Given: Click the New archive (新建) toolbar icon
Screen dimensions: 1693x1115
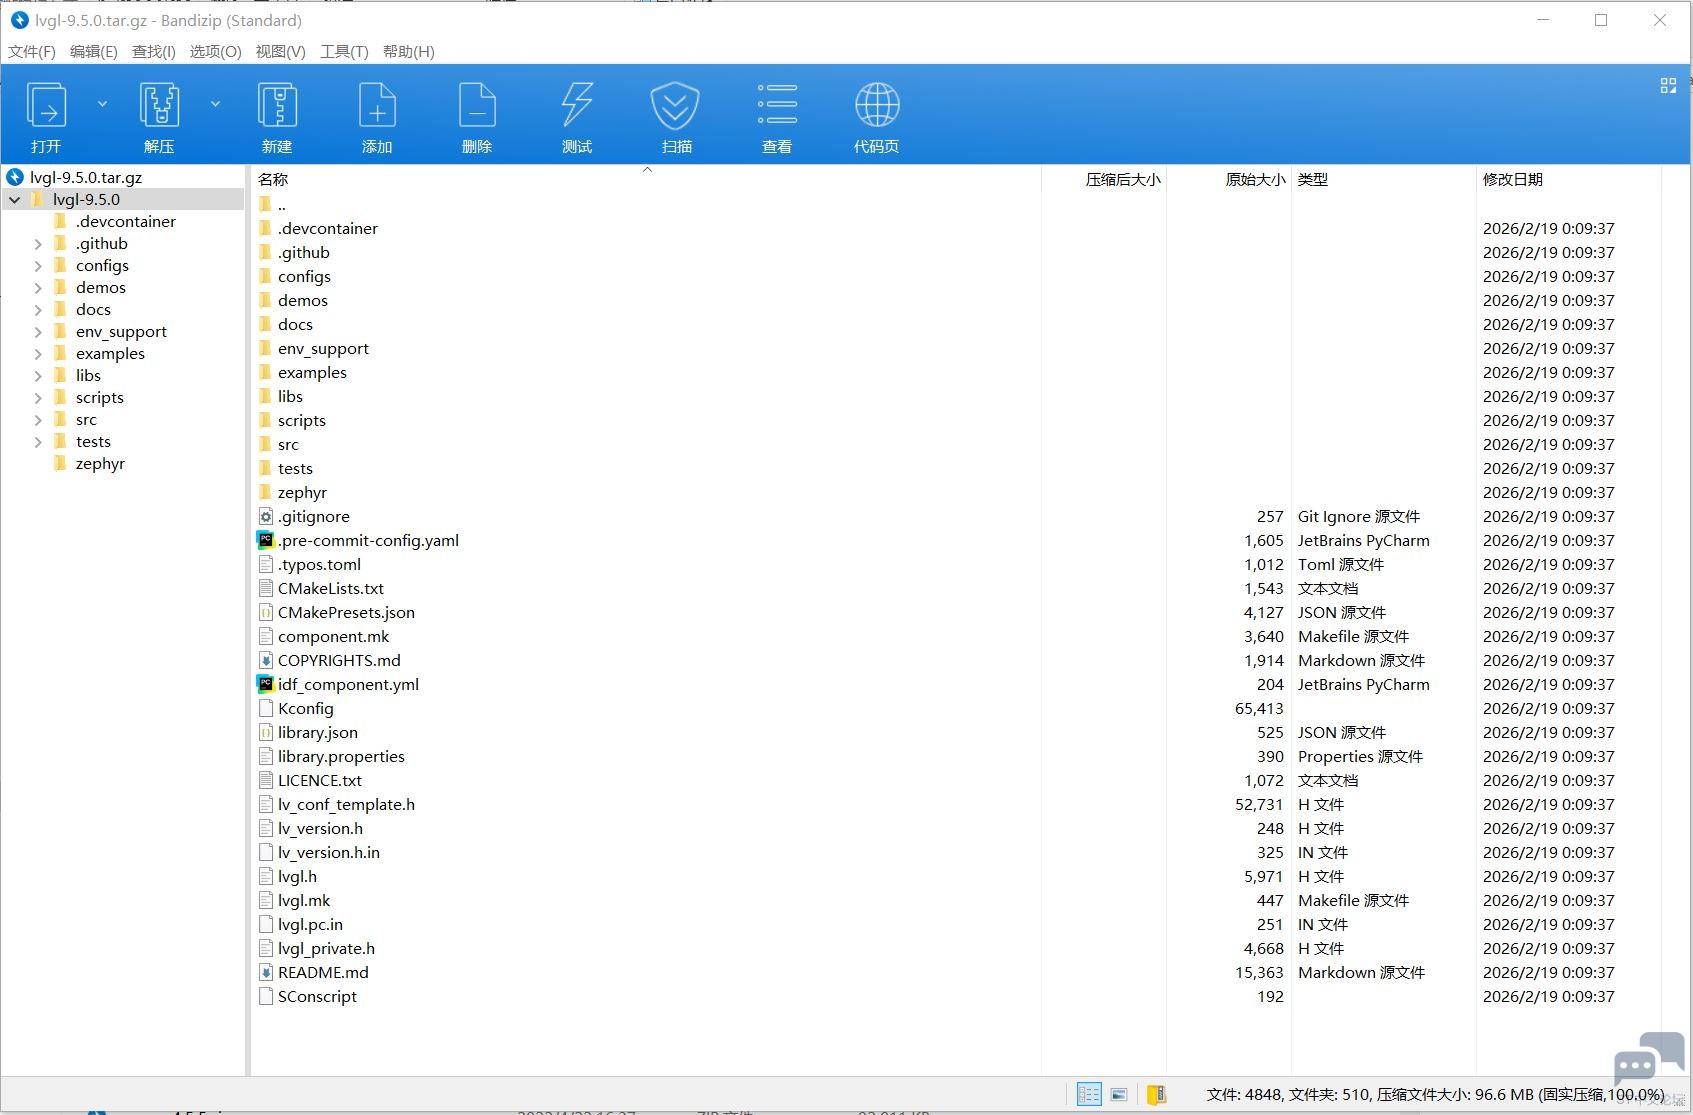Looking at the screenshot, I should [277, 105].
